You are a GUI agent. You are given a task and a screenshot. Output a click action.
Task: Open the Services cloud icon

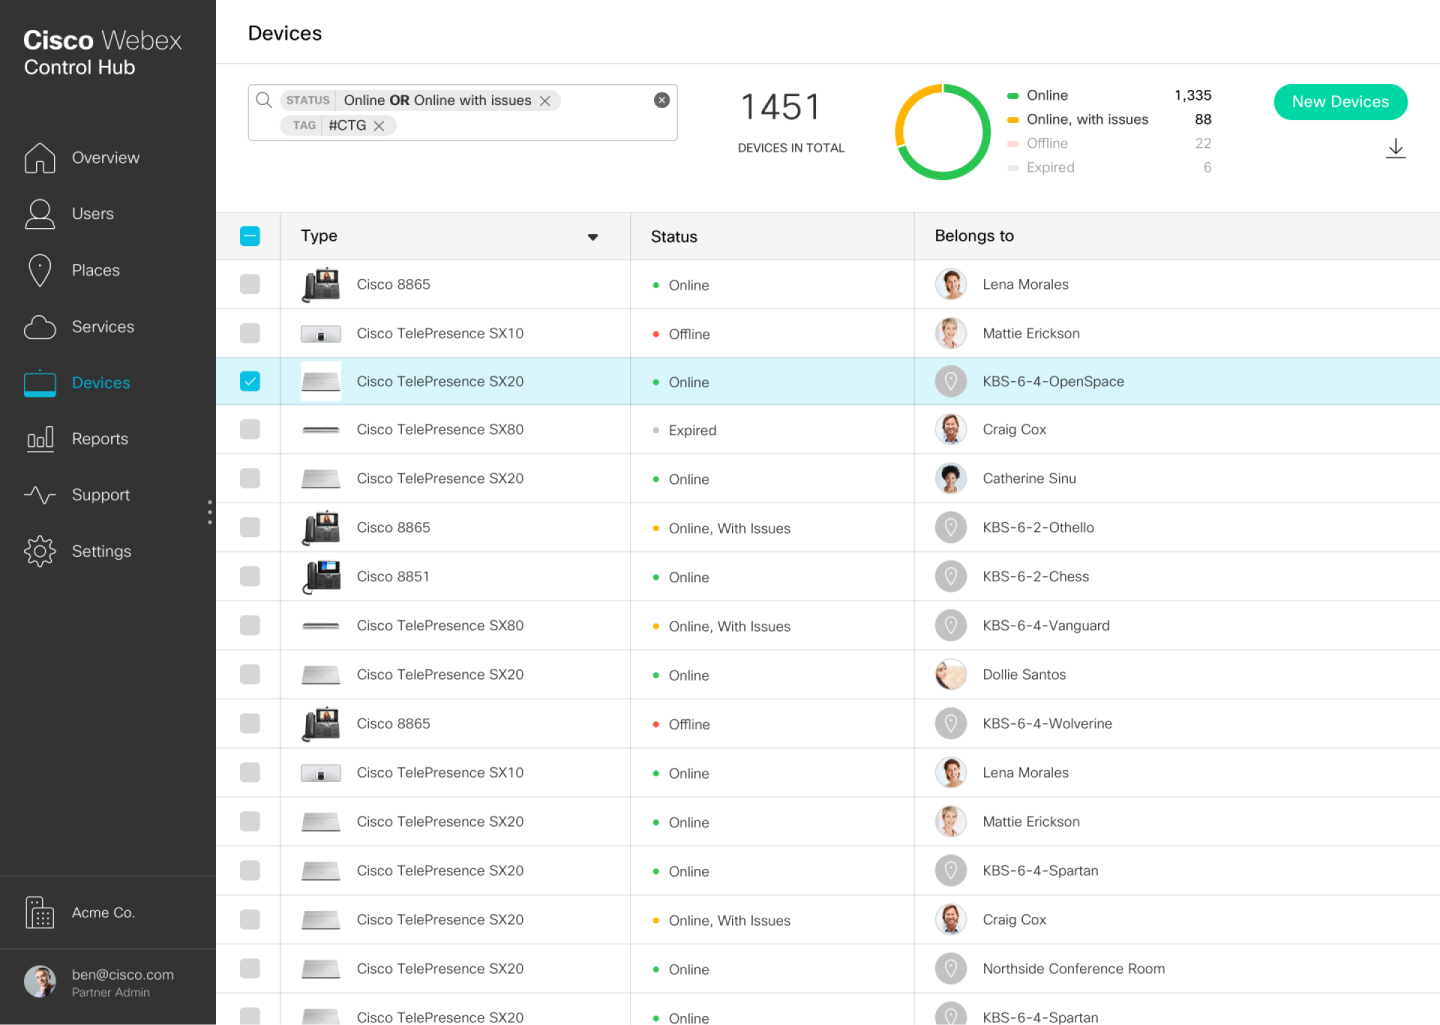pyautogui.click(x=40, y=327)
